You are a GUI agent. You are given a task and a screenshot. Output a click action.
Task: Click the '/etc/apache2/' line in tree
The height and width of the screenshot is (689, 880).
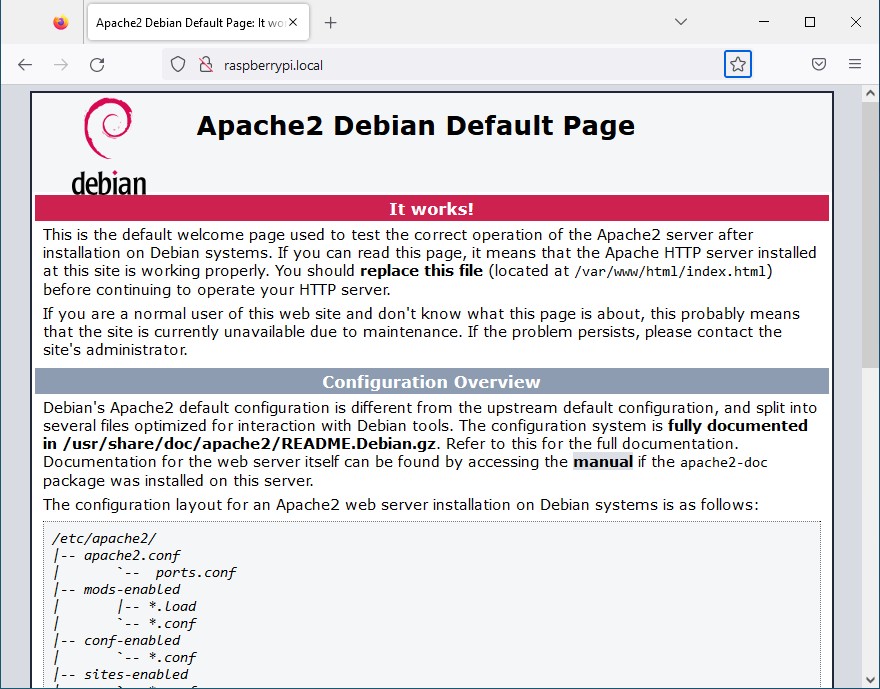104,539
